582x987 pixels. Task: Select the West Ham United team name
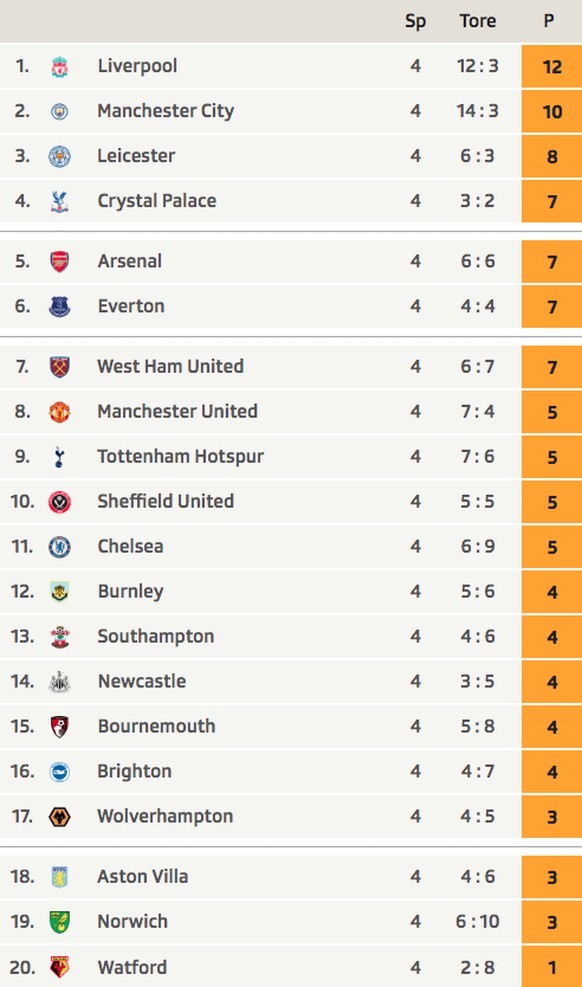pos(170,366)
